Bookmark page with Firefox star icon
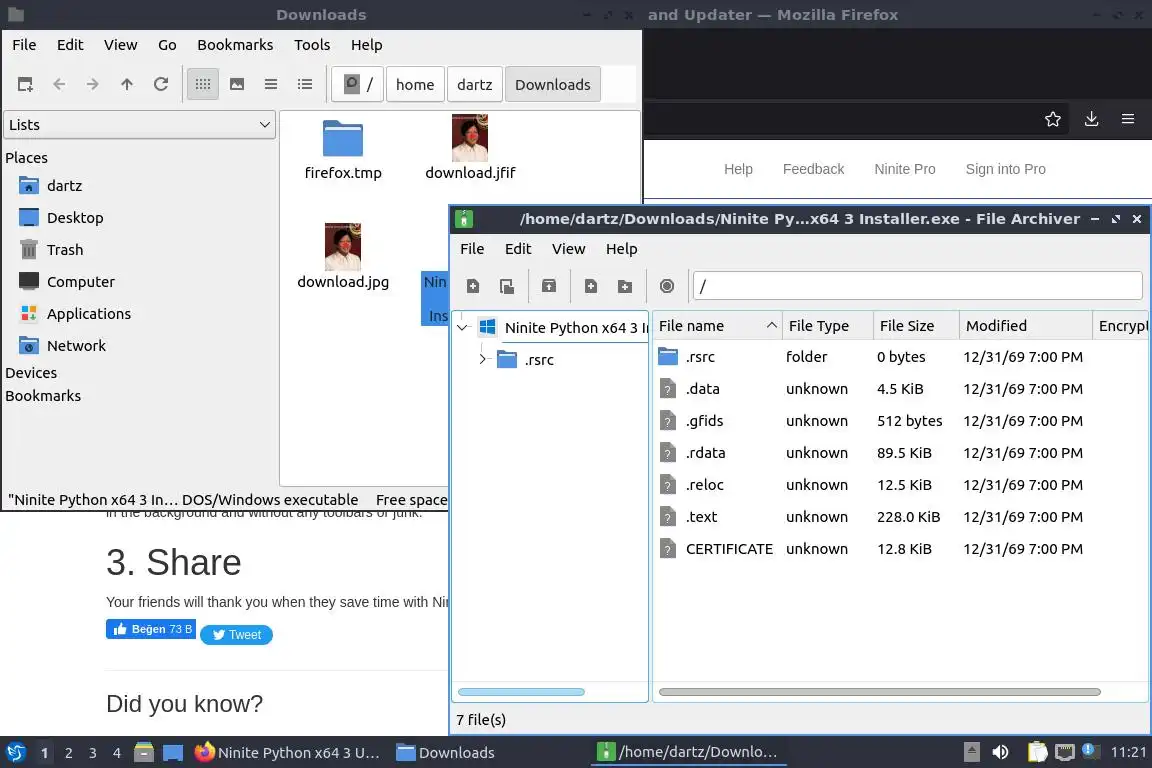Viewport: 1152px width, 768px height. tap(1053, 119)
